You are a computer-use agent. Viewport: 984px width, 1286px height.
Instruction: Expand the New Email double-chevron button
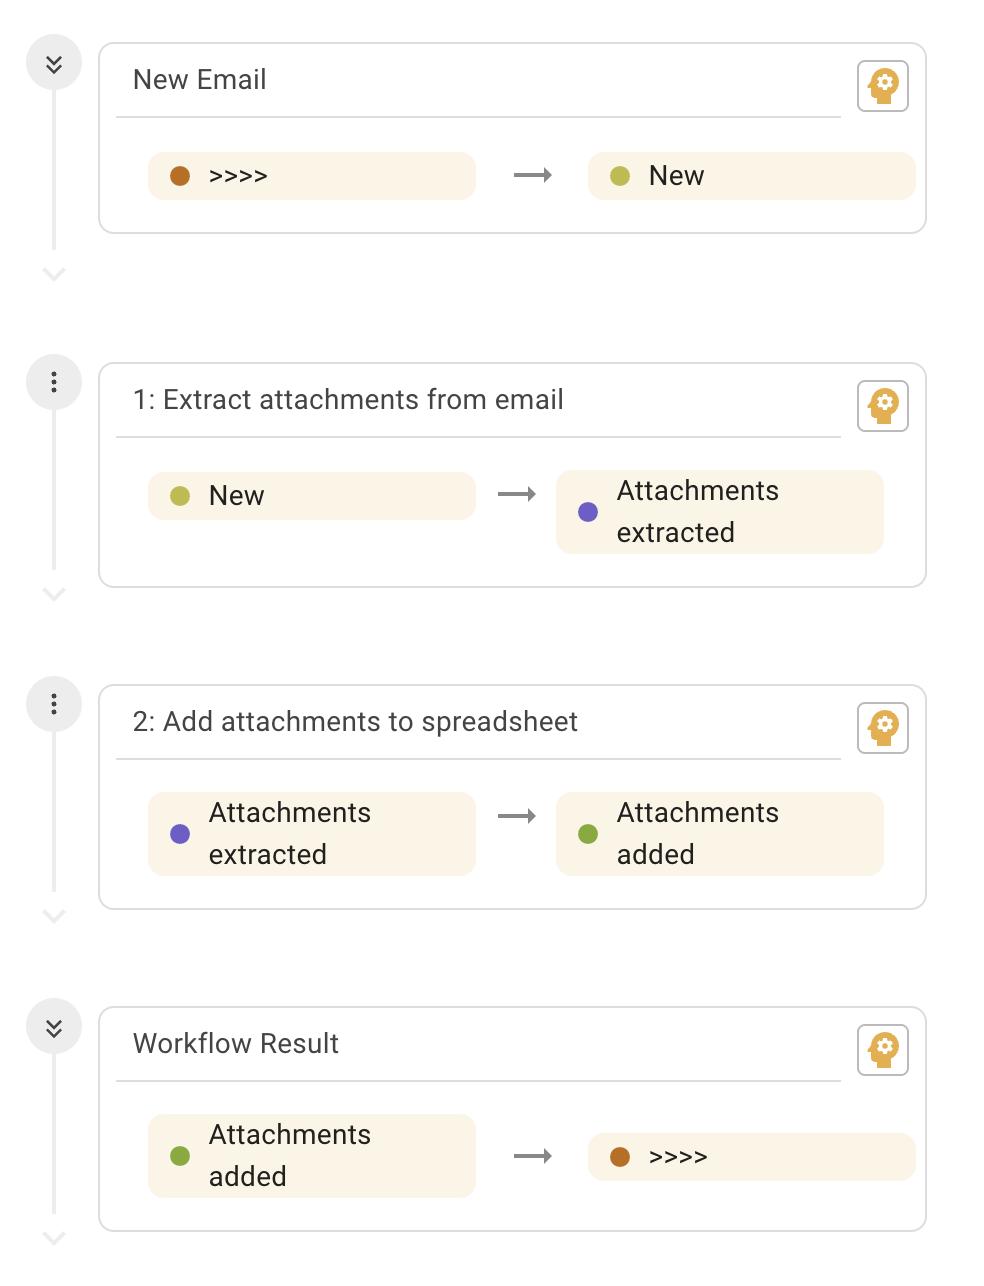pyautogui.click(x=54, y=62)
